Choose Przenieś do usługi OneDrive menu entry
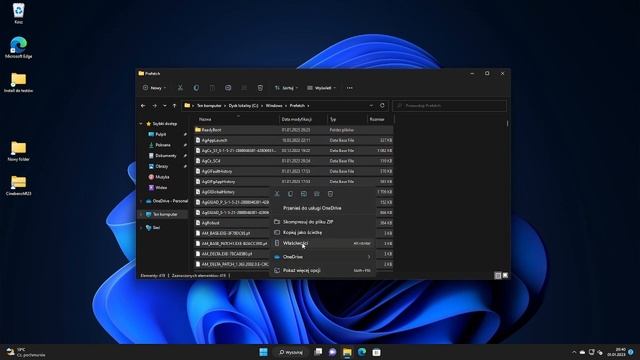 coord(322,208)
